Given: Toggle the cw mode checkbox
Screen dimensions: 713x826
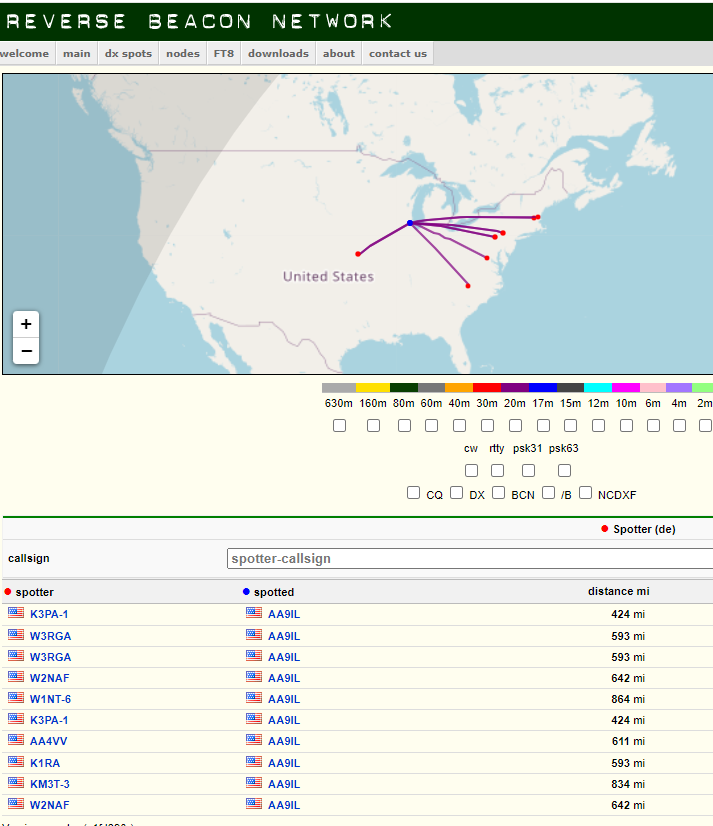Looking at the screenshot, I should 471,470.
